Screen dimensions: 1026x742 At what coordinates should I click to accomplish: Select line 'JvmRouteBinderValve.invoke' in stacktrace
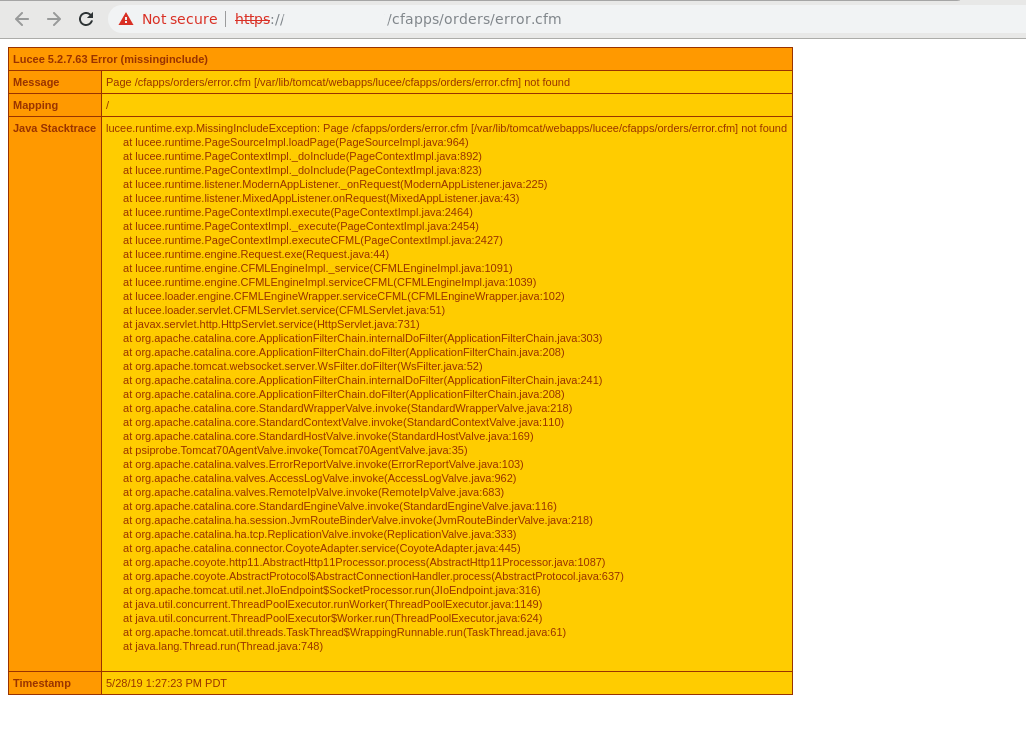tap(358, 520)
